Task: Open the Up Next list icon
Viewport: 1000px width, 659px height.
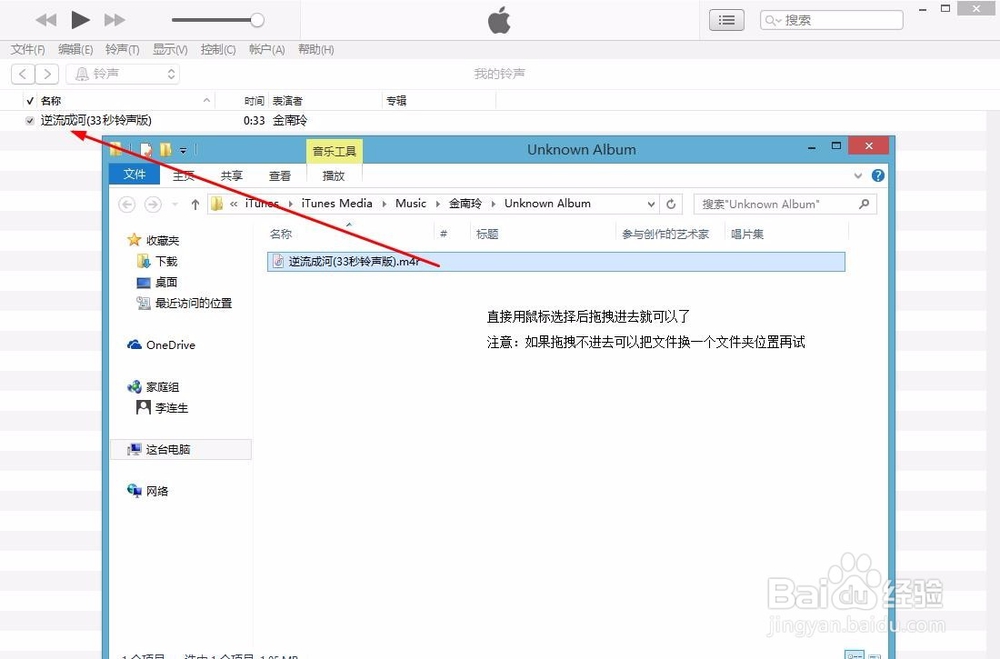Action: tap(726, 19)
